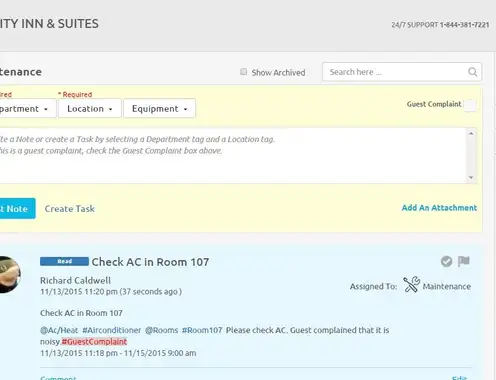Click Richard Caldwell author name
The image size is (496, 380).
click(x=75, y=280)
